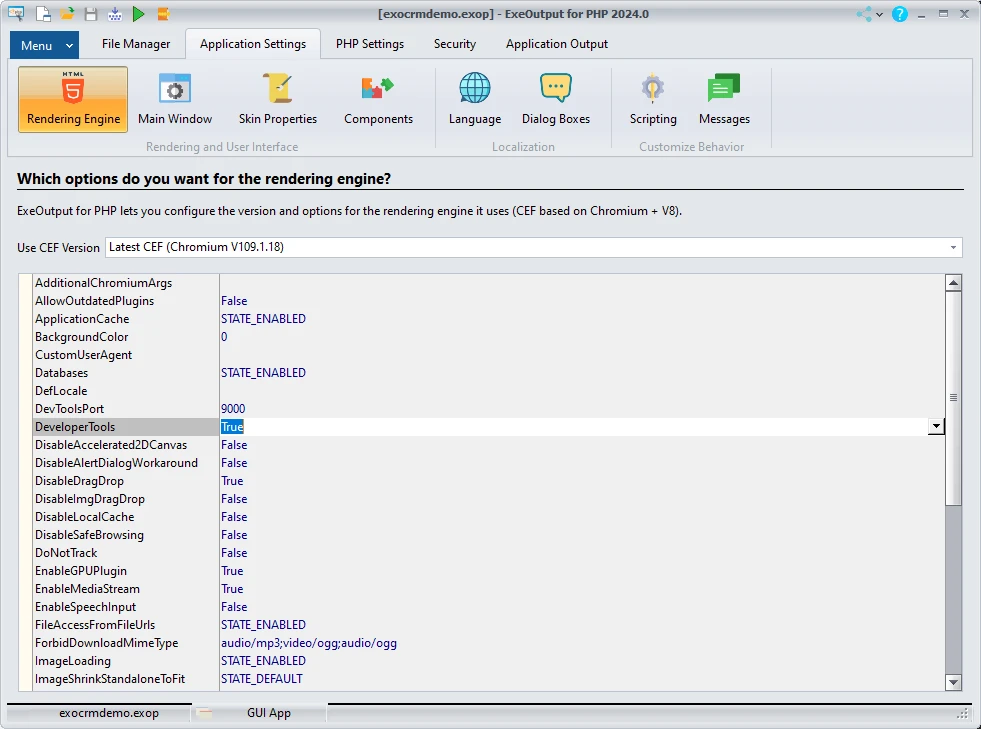Switch to the PHP Settings tab
This screenshot has height=729, width=981.
(x=369, y=44)
